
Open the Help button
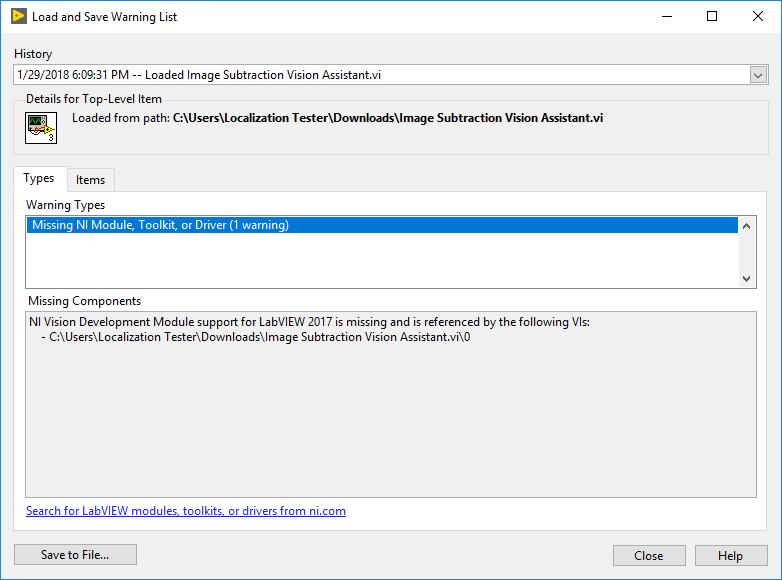click(x=731, y=556)
